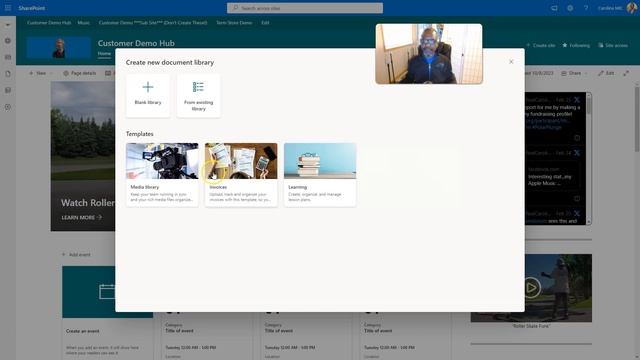Select the Home site navigation tab

tap(104, 53)
